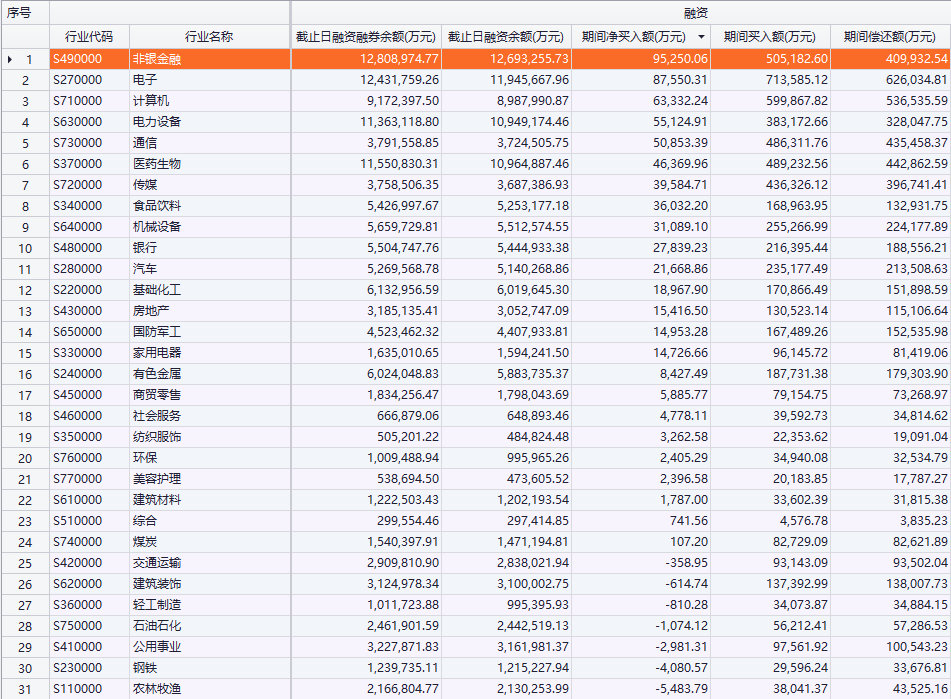Viewport: 951px width, 699px height.
Task: Sort by 行业代码 column header
Action: point(89,37)
